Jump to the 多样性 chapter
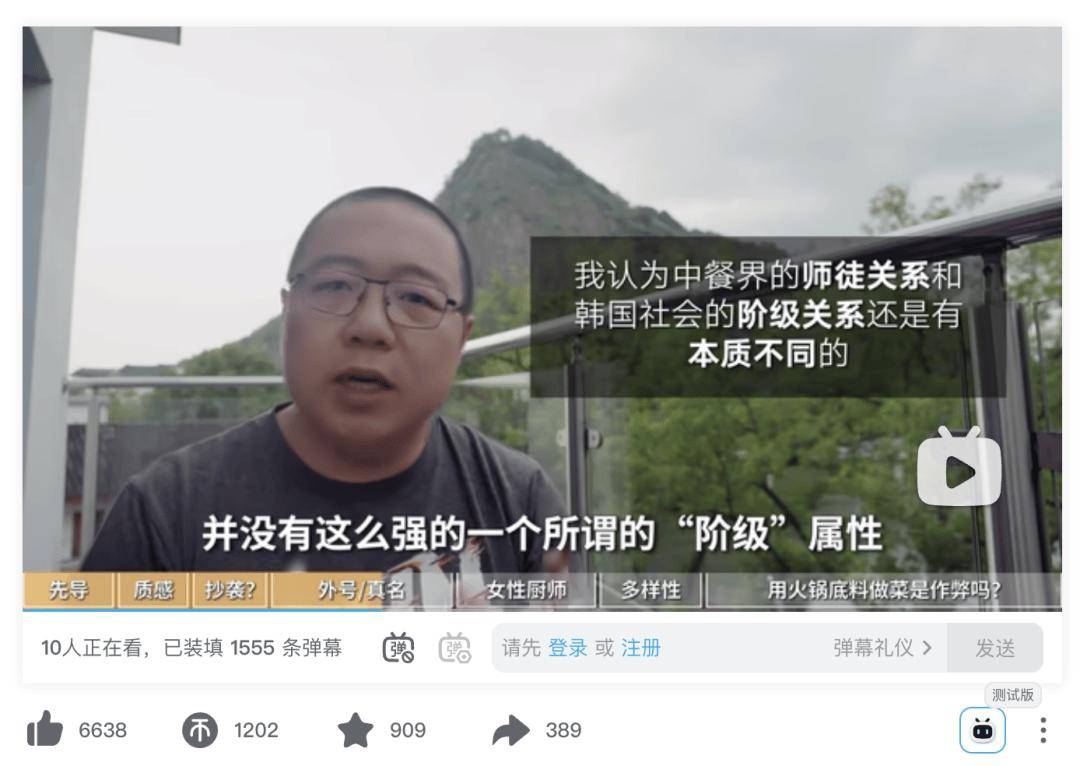The width and height of the screenshot is (1080, 766). [651, 590]
